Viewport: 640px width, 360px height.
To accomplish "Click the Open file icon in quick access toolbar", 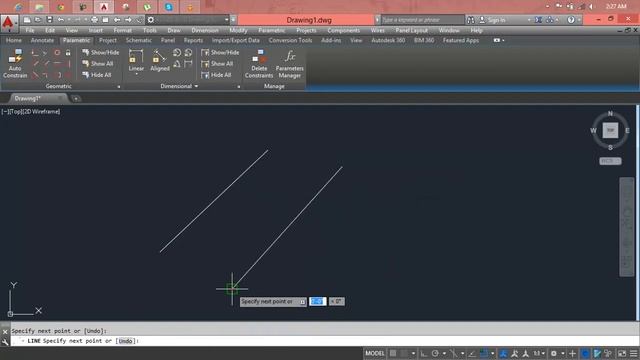I will point(38,20).
